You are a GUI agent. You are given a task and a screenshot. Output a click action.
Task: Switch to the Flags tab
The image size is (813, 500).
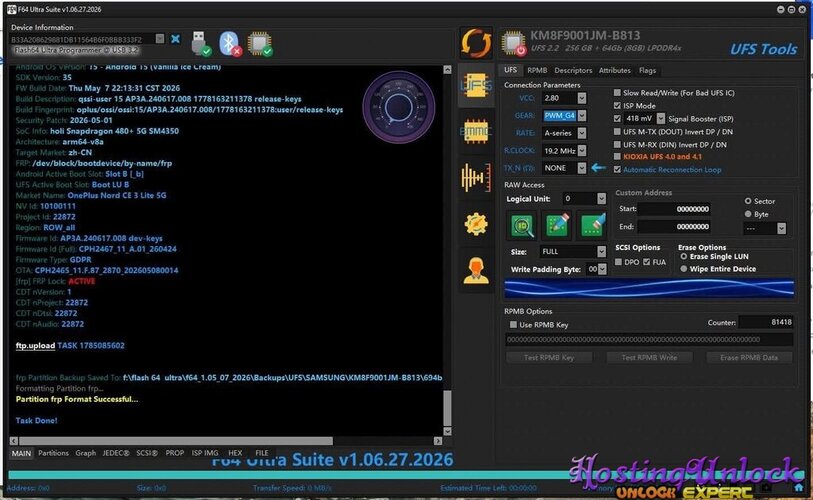coord(648,71)
